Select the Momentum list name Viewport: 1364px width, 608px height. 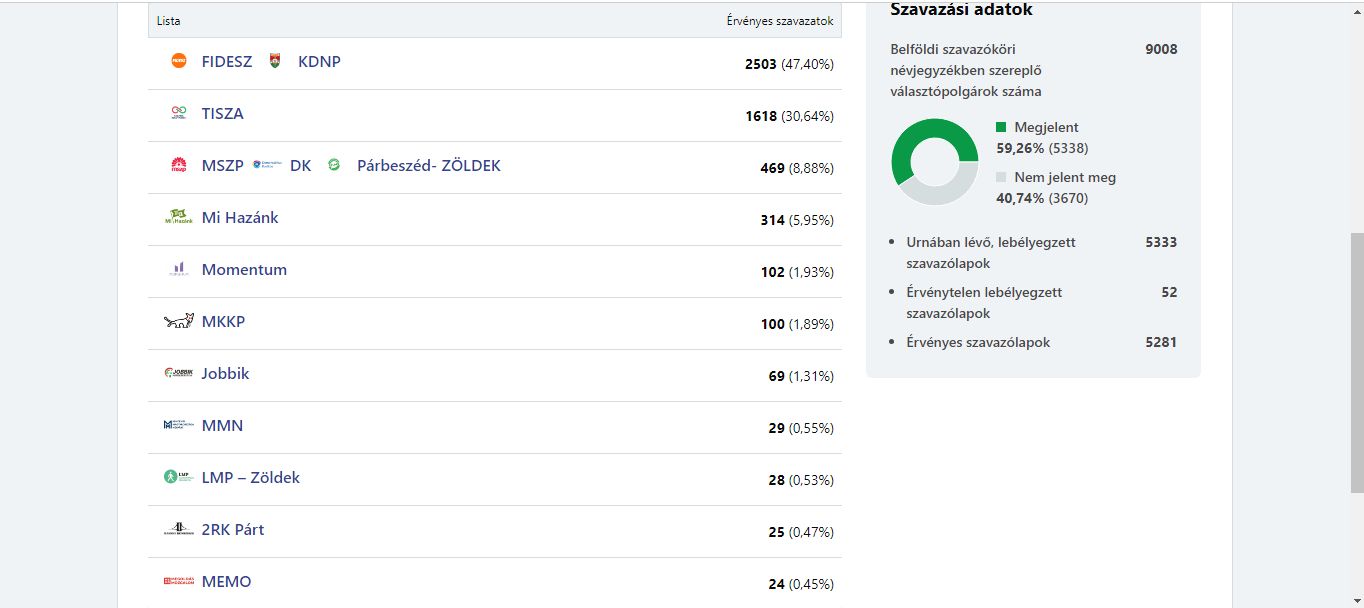coord(244,269)
